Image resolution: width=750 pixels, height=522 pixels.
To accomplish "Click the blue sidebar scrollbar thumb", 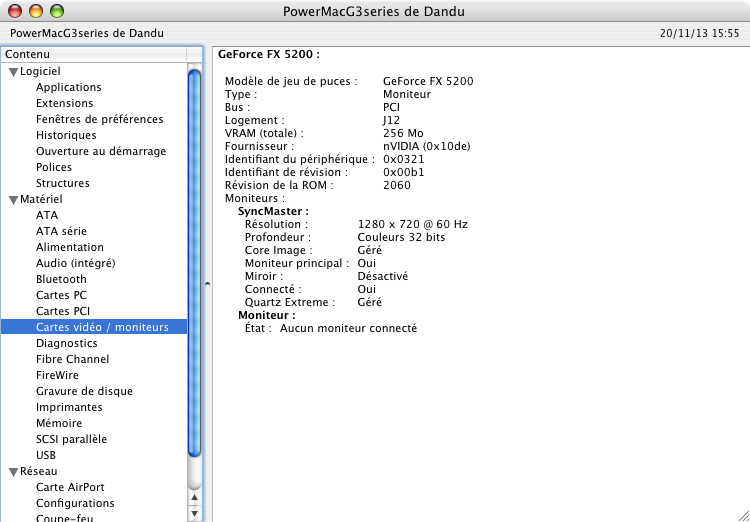I will [194, 264].
